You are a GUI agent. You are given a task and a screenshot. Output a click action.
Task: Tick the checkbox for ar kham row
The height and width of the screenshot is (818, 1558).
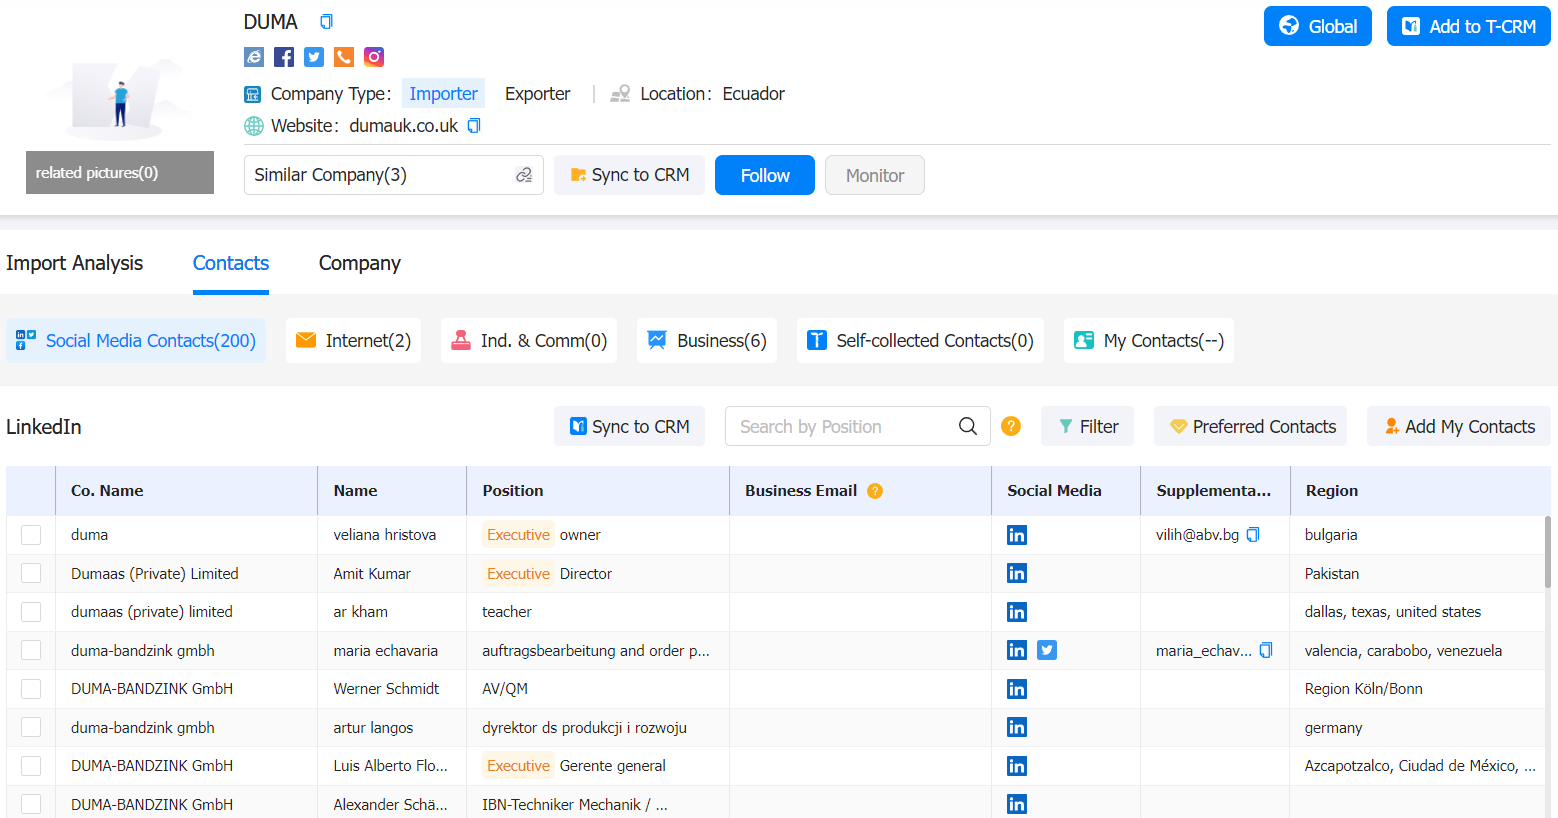(31, 612)
